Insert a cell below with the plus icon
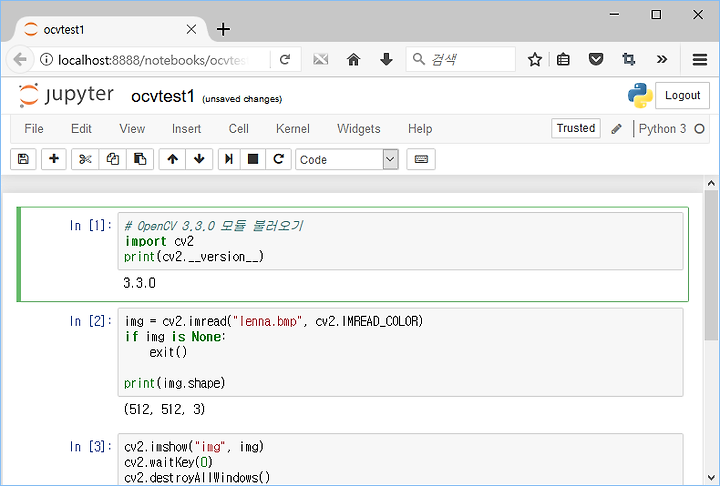This screenshot has height=486, width=720. point(54,159)
